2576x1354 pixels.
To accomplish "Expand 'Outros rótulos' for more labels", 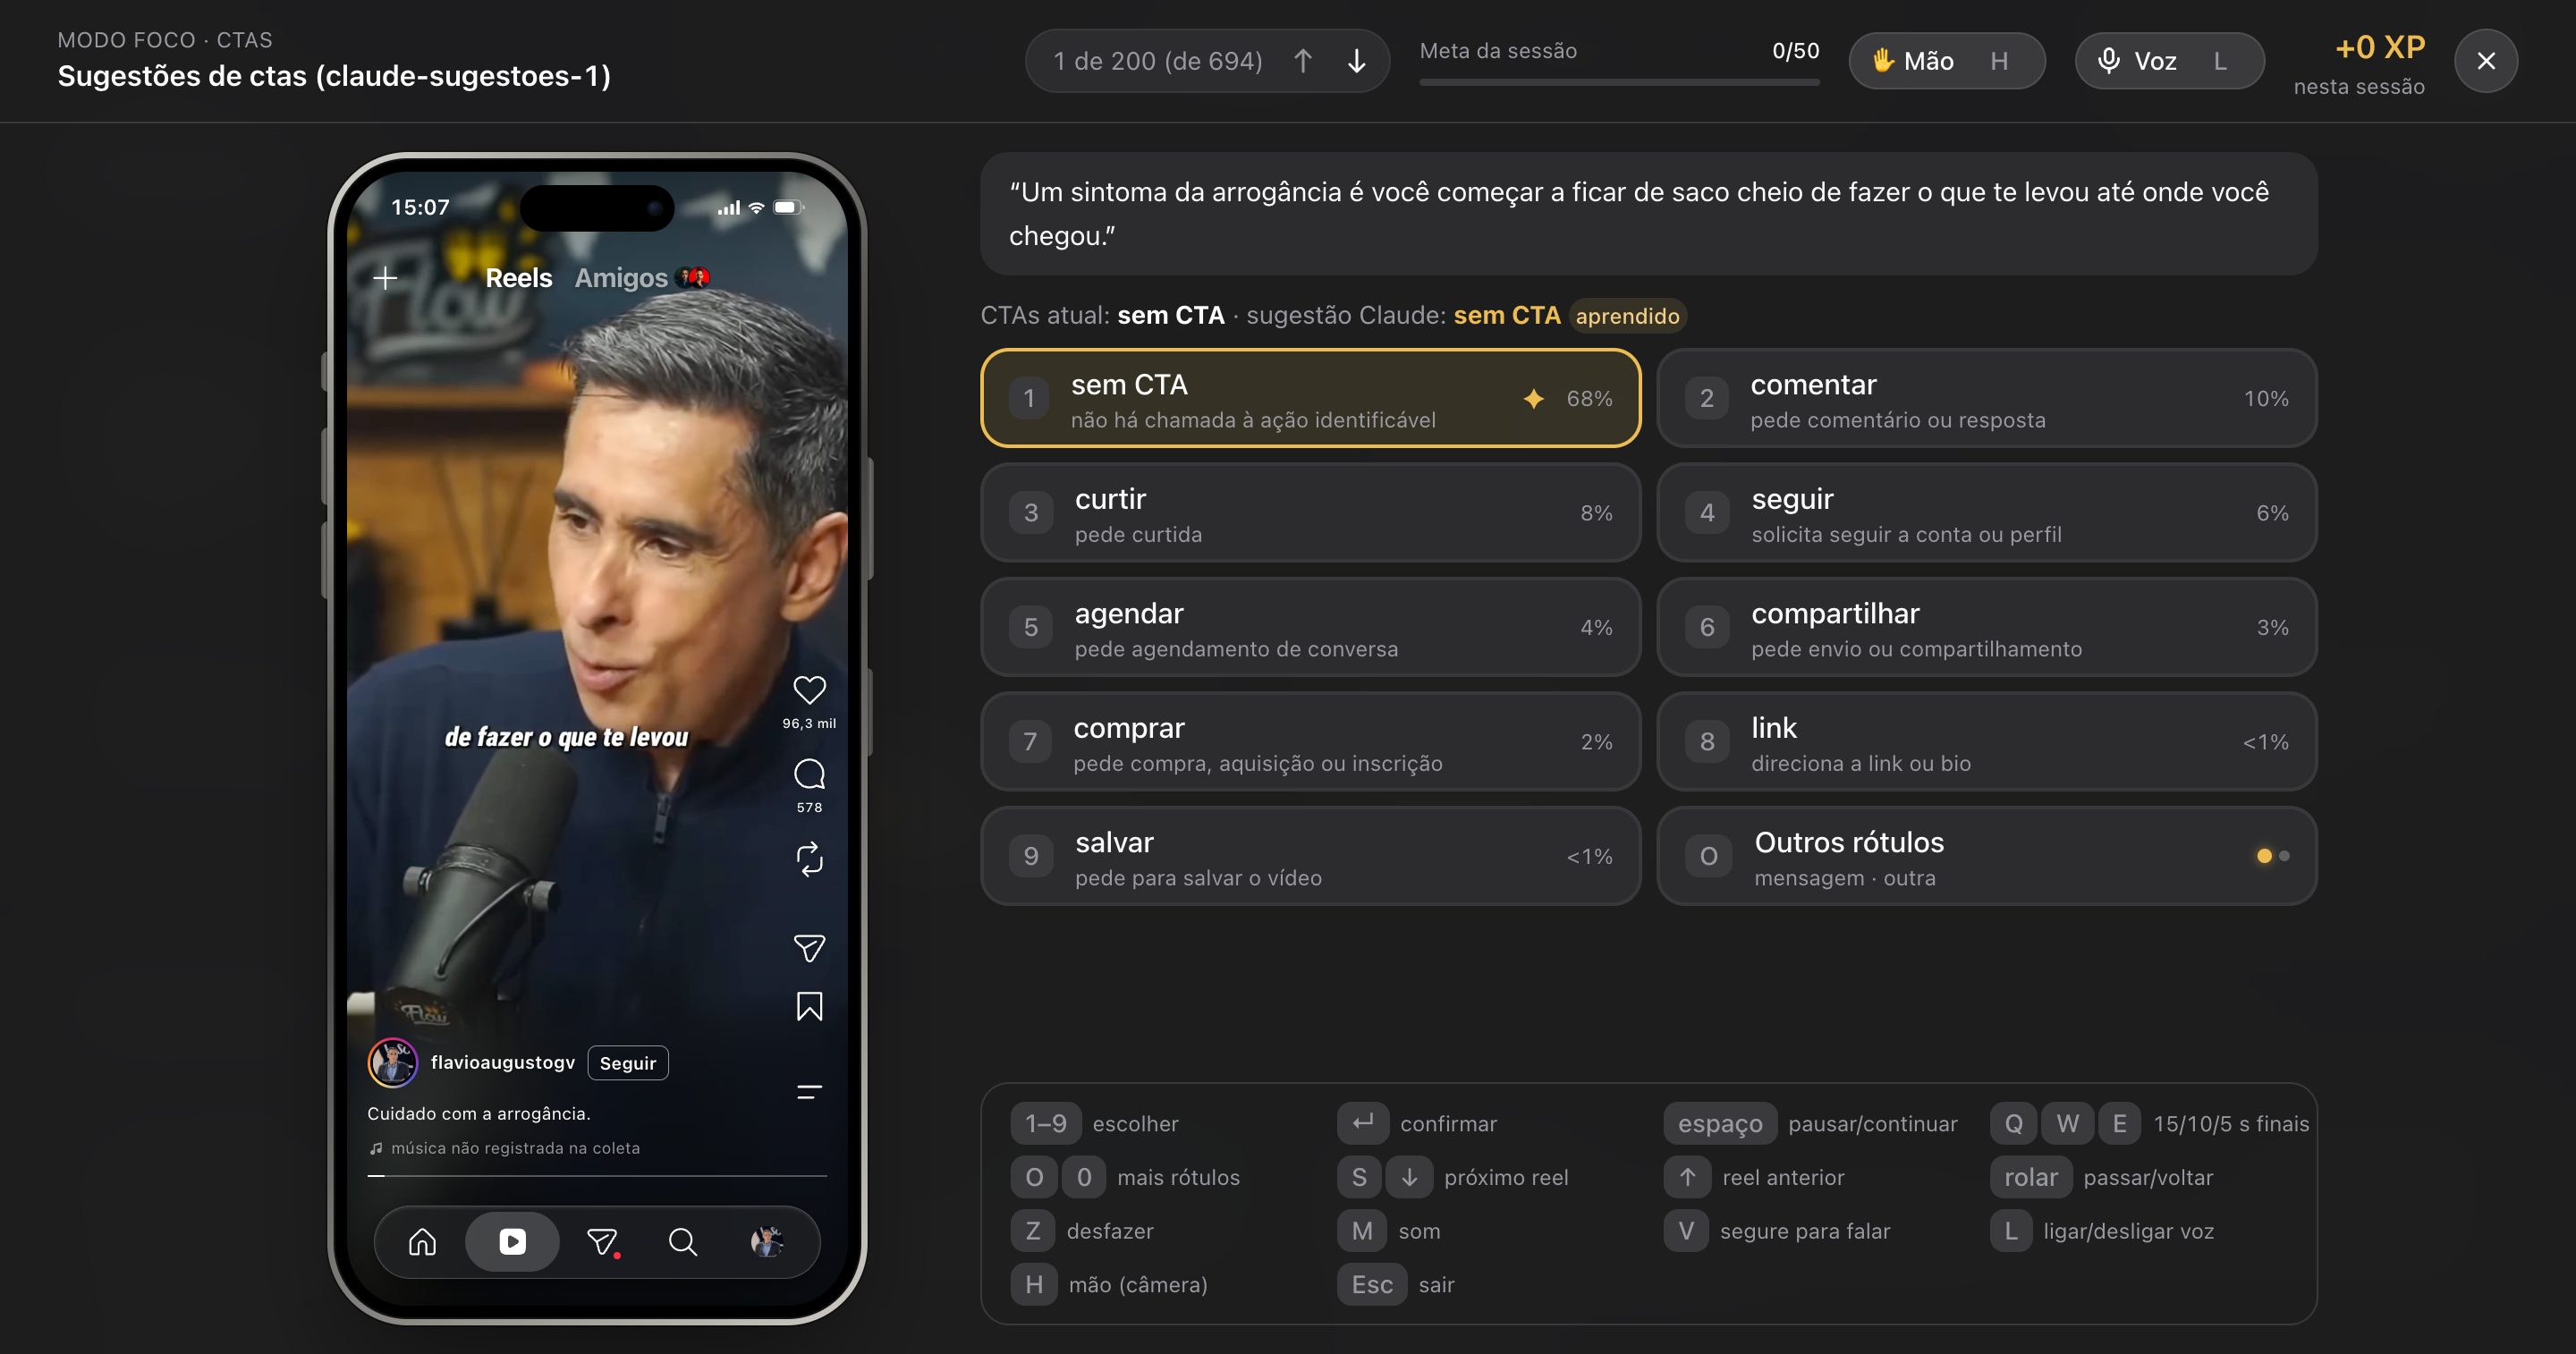I will click(x=1986, y=856).
